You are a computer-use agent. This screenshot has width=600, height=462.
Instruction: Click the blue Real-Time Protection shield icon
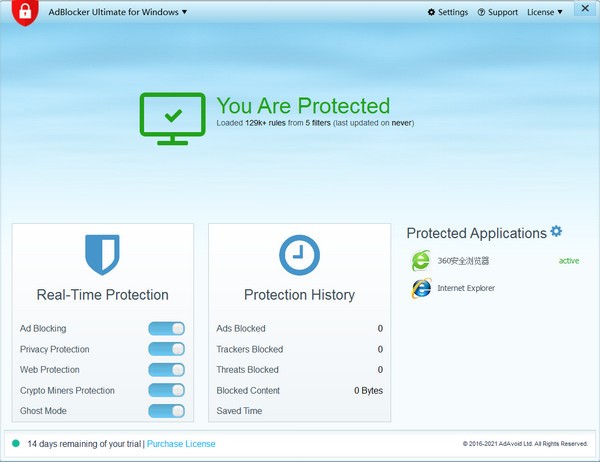pos(102,255)
